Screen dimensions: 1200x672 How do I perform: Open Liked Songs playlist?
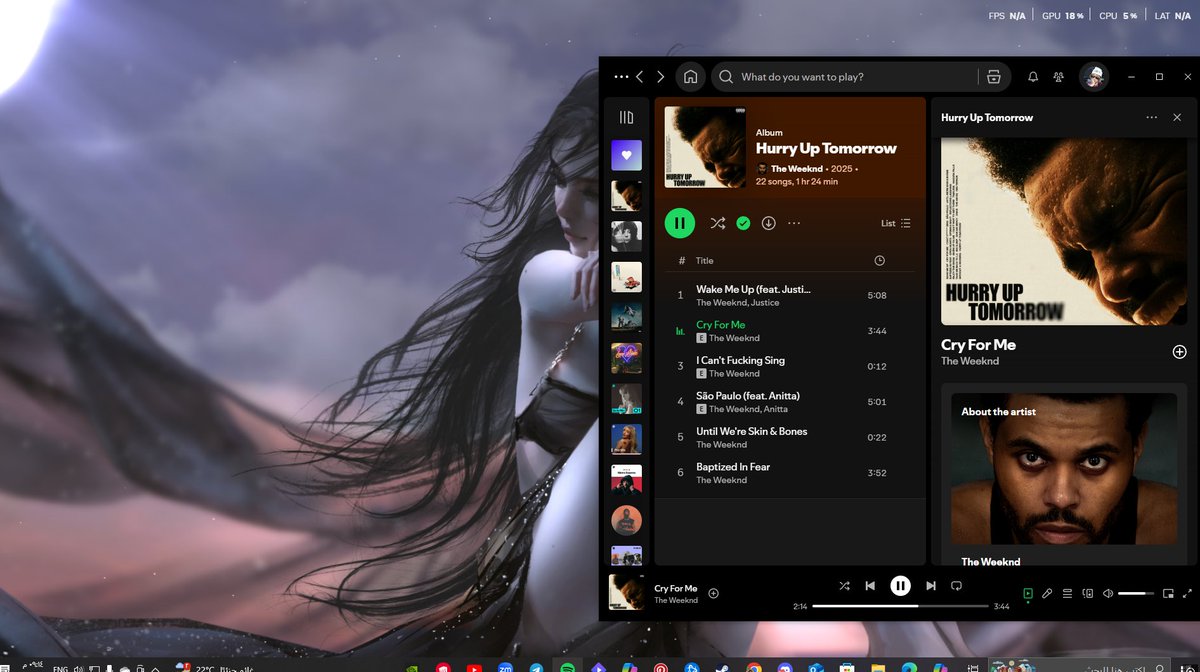tap(627, 155)
